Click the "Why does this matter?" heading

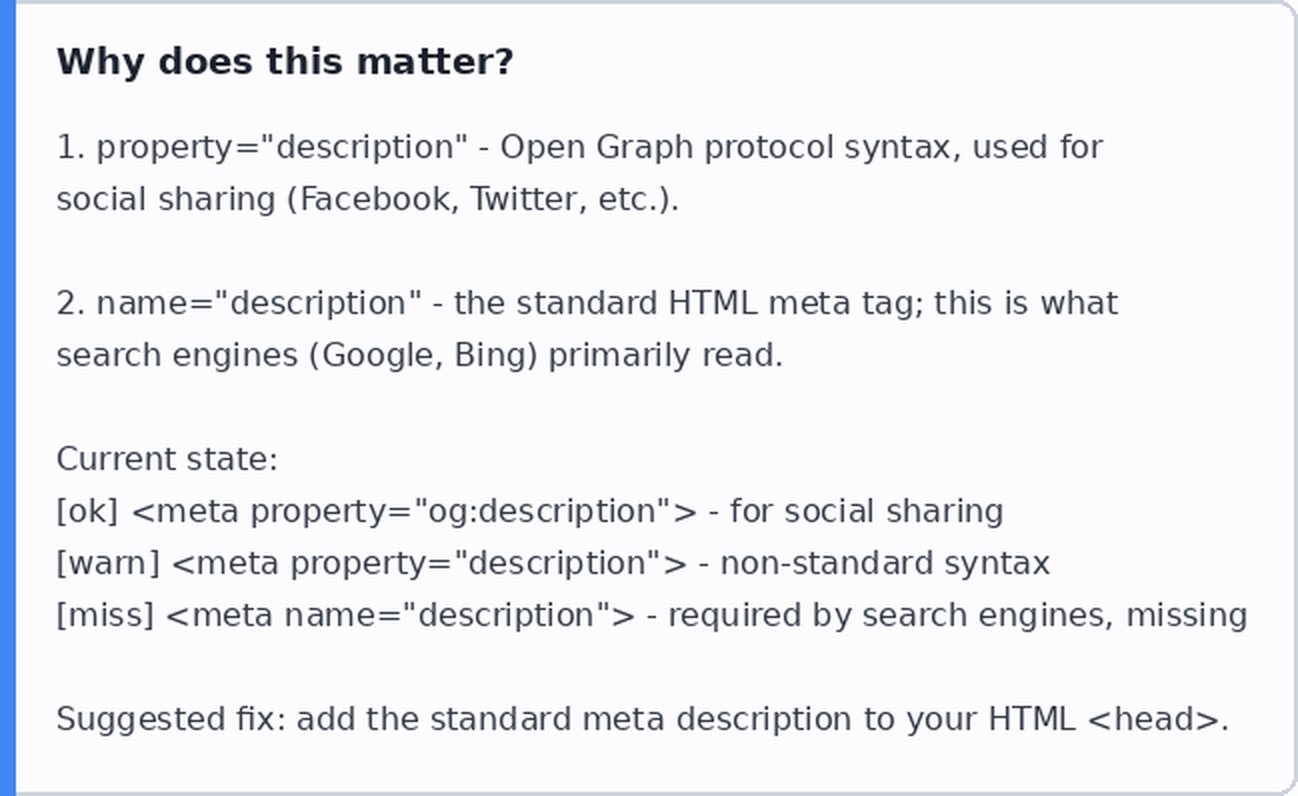pos(285,62)
